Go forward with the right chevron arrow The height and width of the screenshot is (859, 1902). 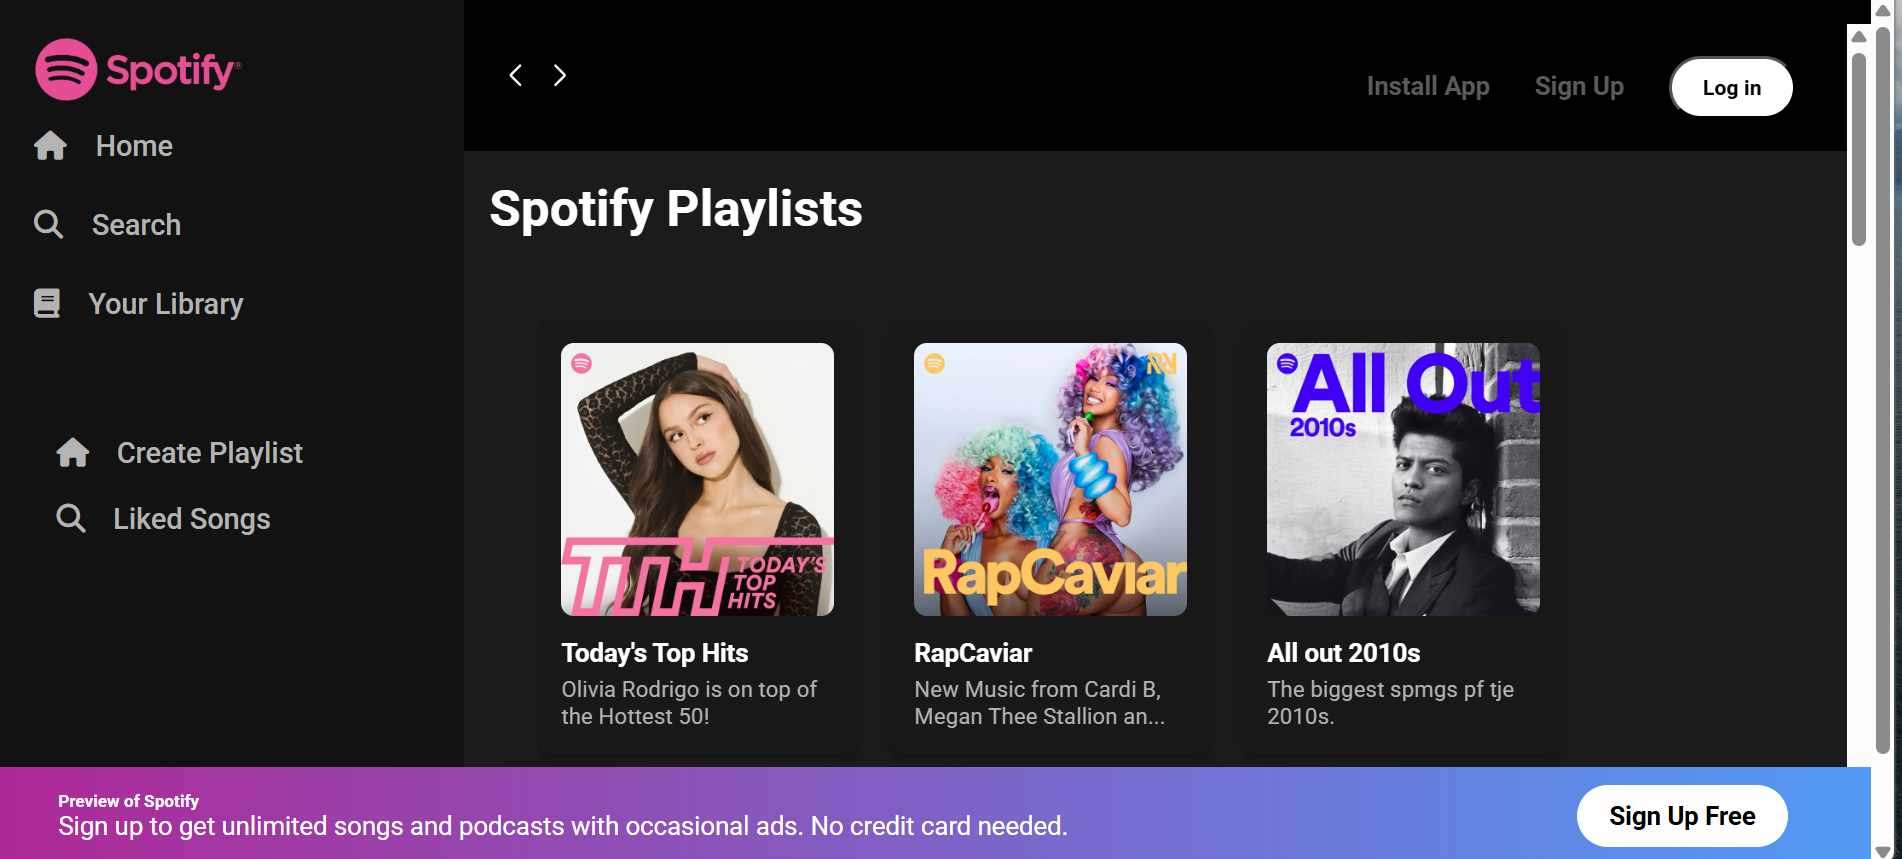[x=560, y=75]
